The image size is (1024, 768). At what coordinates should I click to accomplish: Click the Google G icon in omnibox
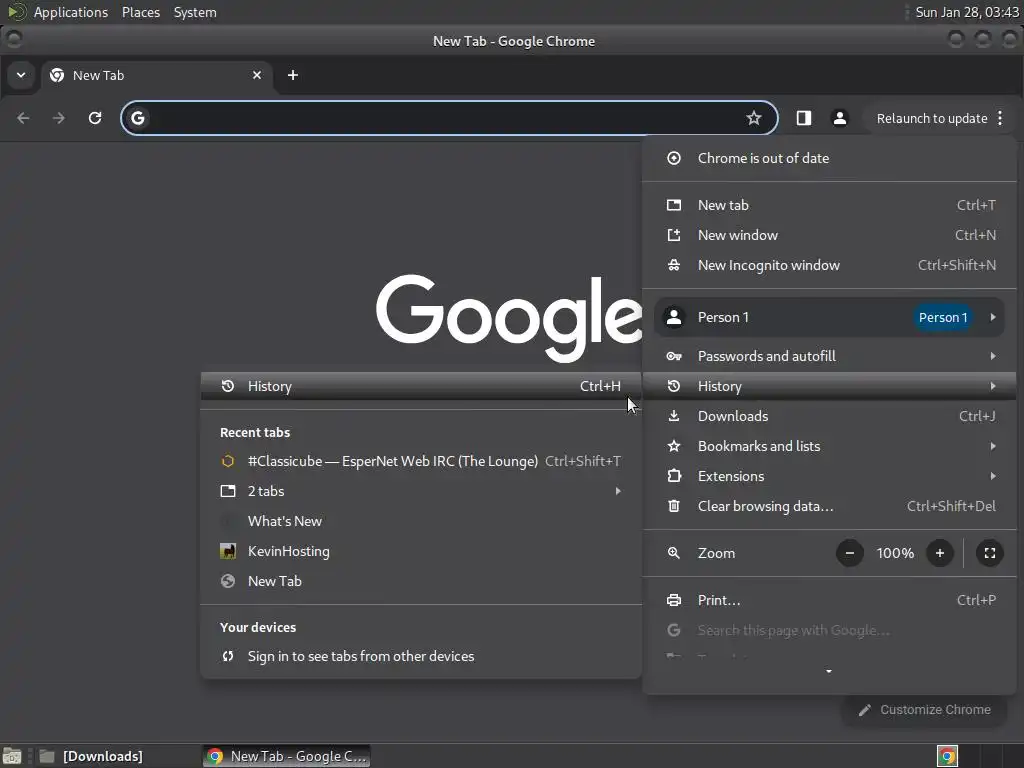tap(138, 118)
